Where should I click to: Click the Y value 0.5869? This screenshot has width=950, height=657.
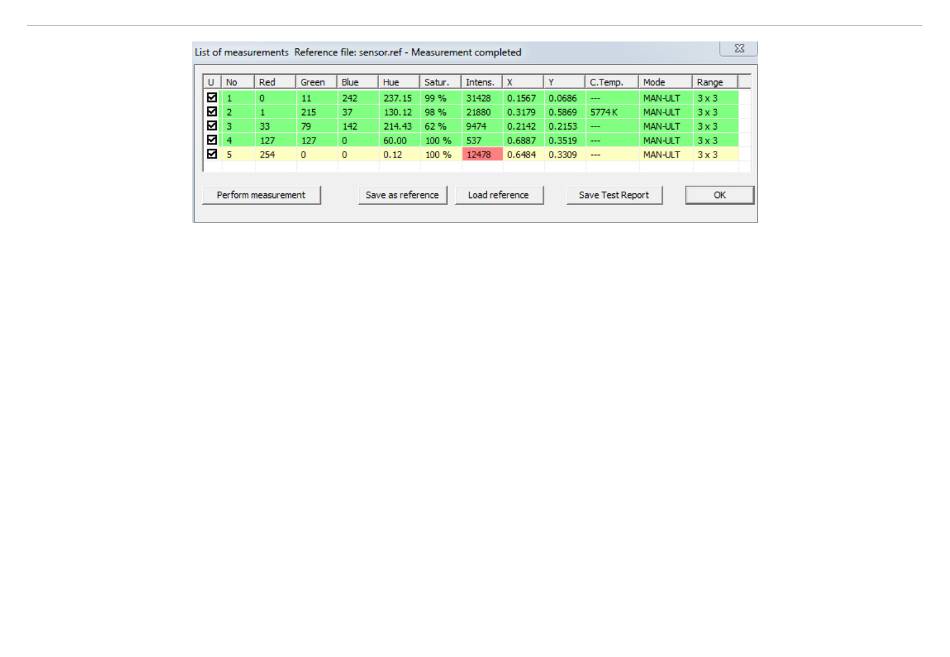[563, 112]
